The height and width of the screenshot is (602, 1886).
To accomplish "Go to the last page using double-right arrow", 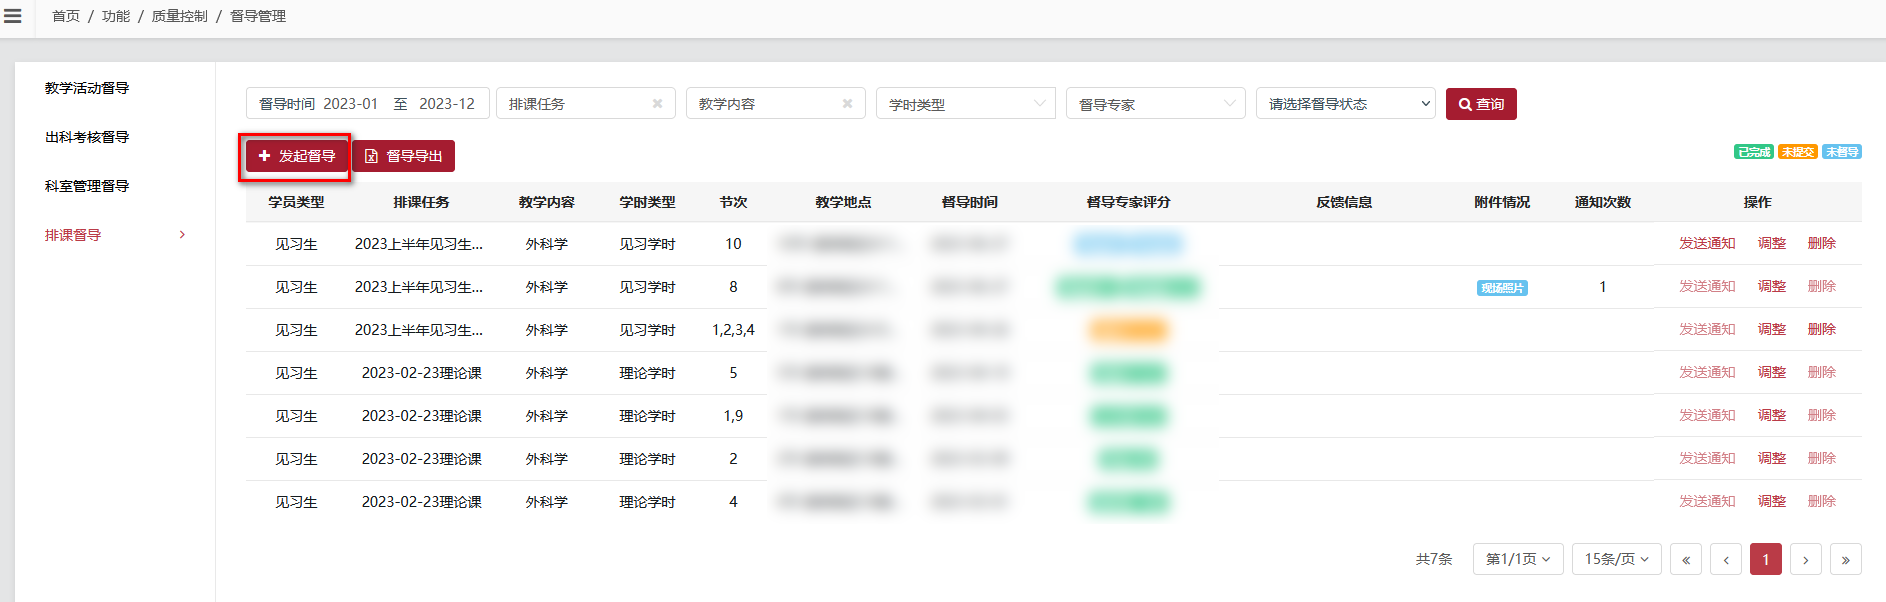I will coord(1846,560).
